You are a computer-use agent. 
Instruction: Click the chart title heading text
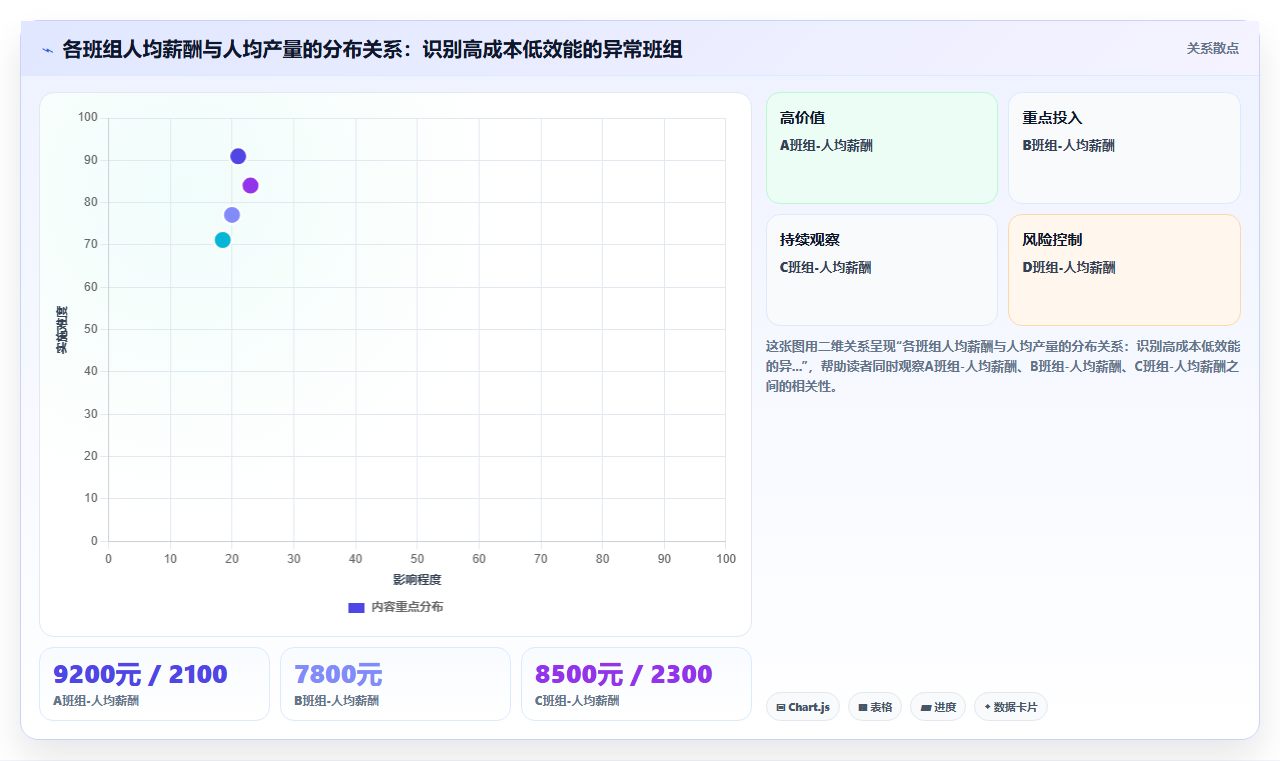tap(372, 50)
